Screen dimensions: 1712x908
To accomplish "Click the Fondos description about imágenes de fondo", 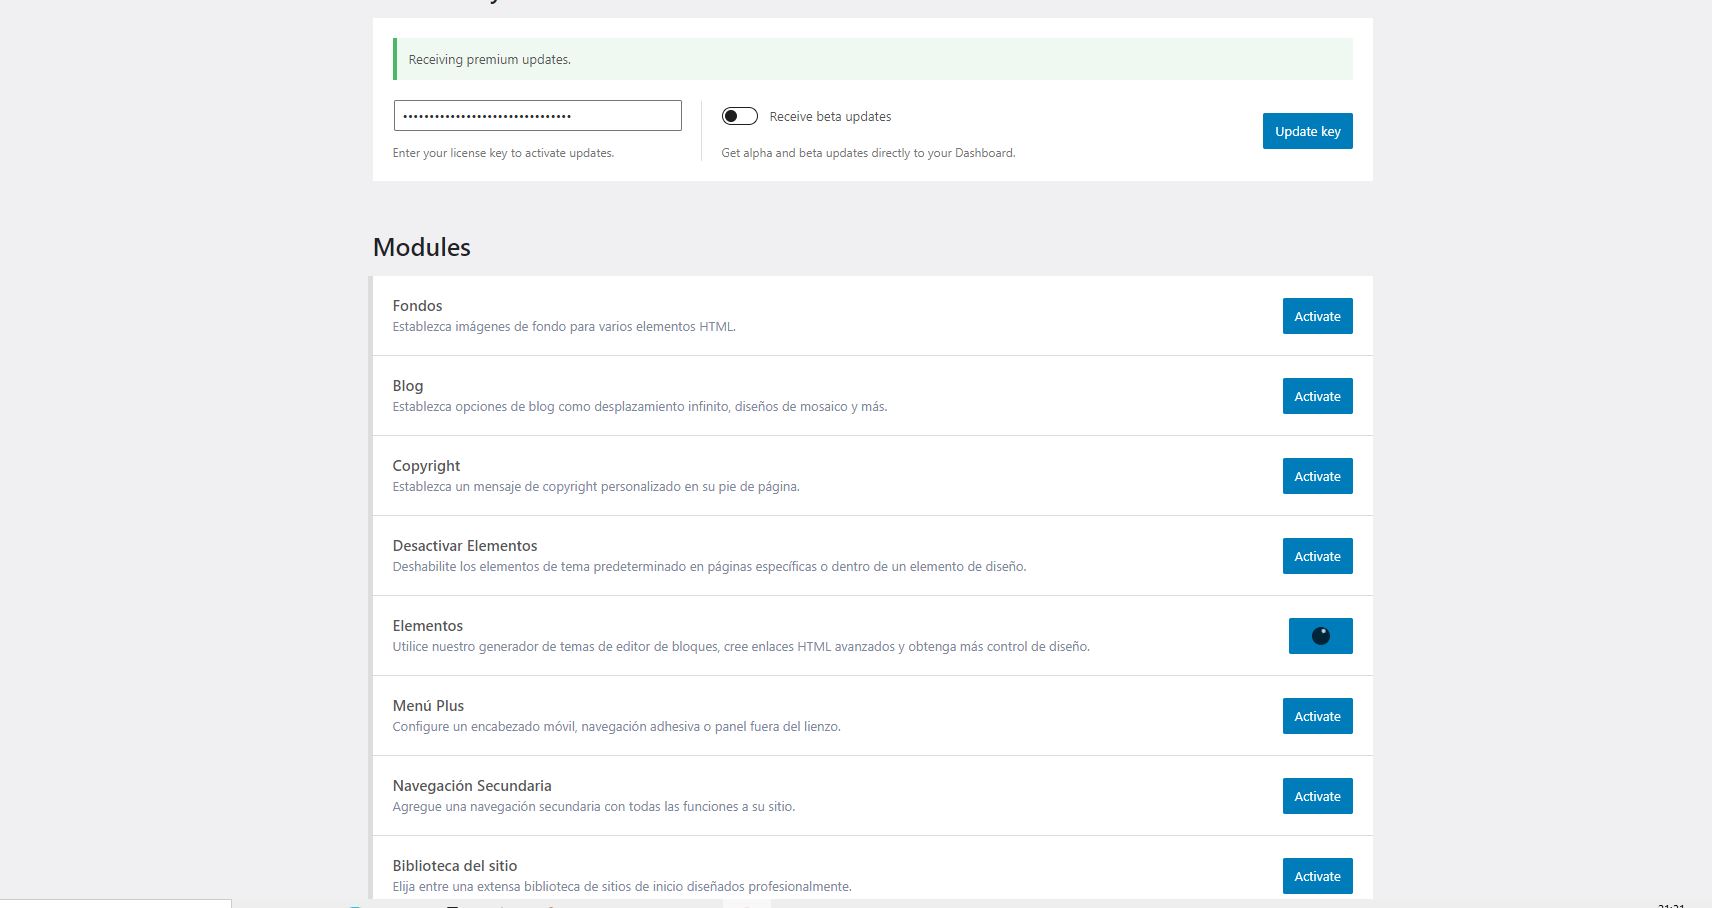I will (564, 327).
